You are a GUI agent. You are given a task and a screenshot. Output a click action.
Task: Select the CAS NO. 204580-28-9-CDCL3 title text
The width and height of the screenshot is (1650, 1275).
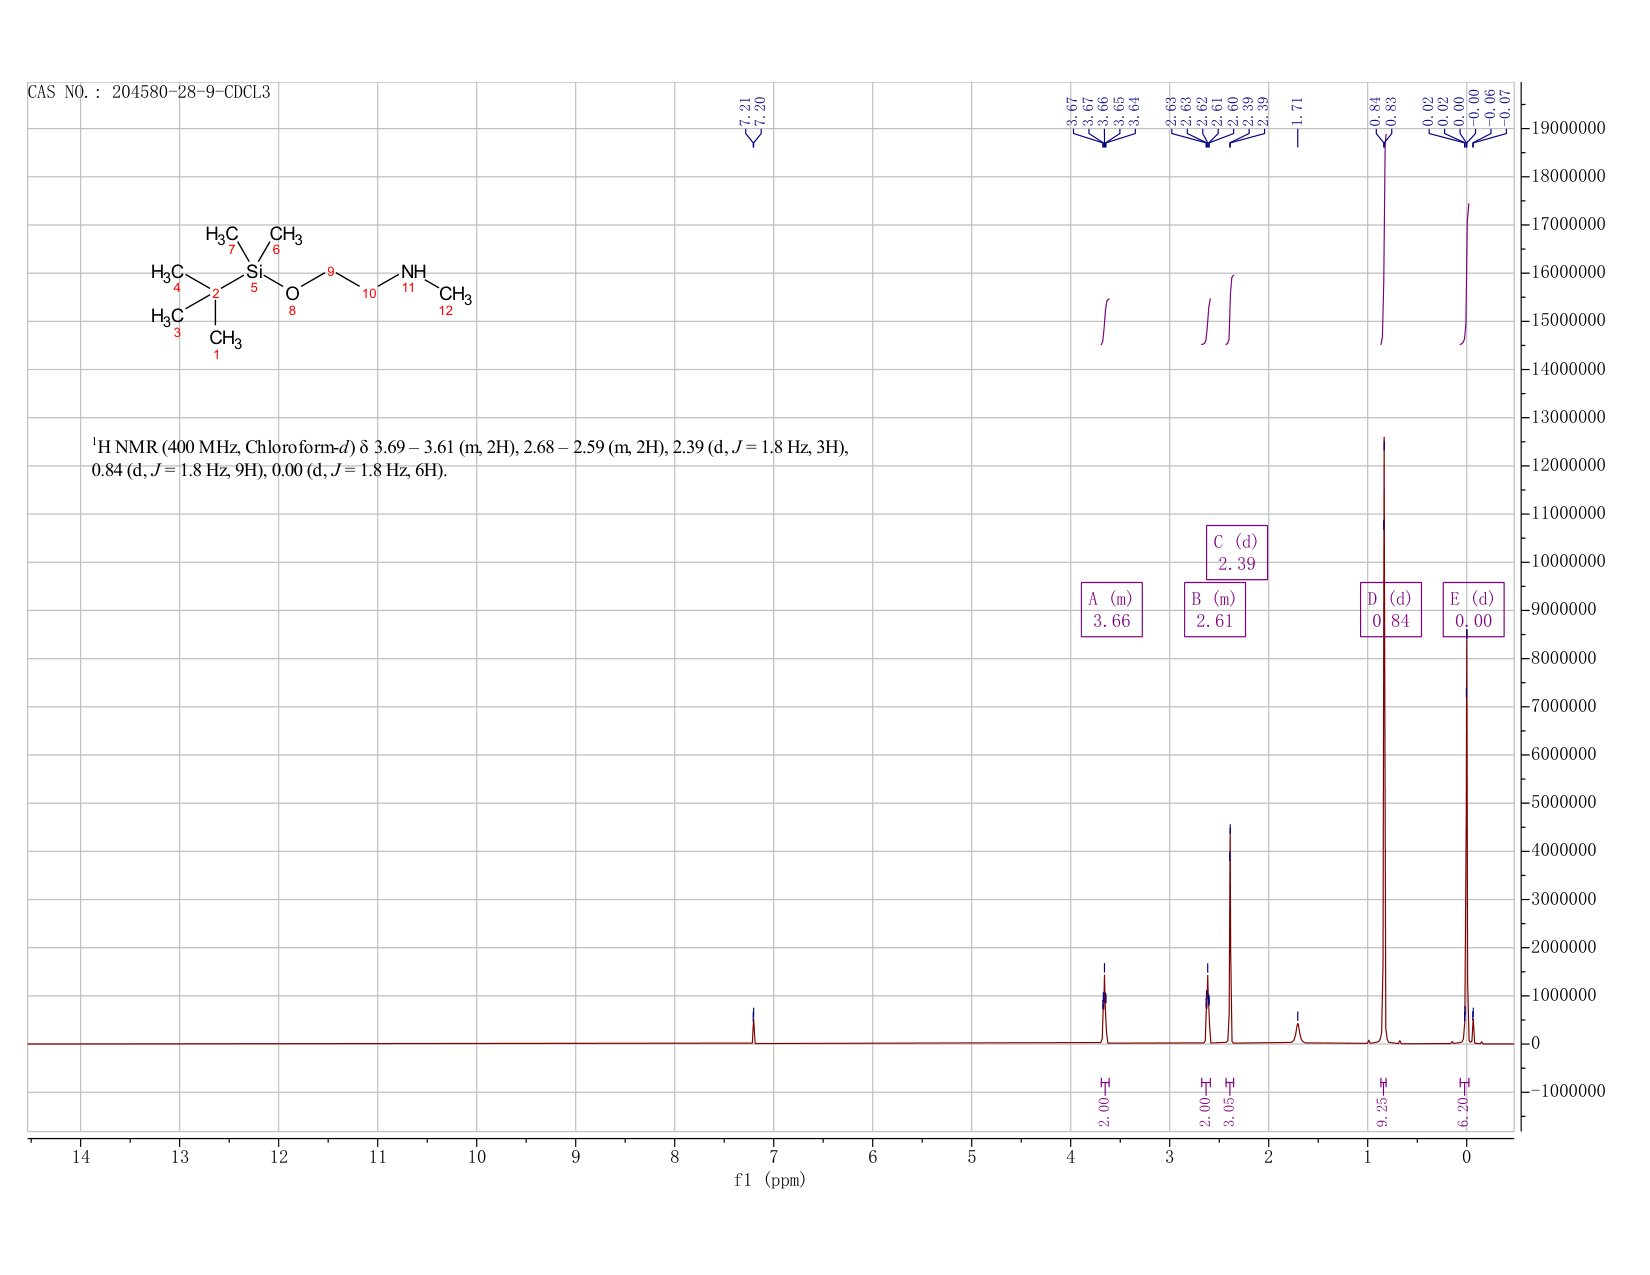tap(149, 92)
